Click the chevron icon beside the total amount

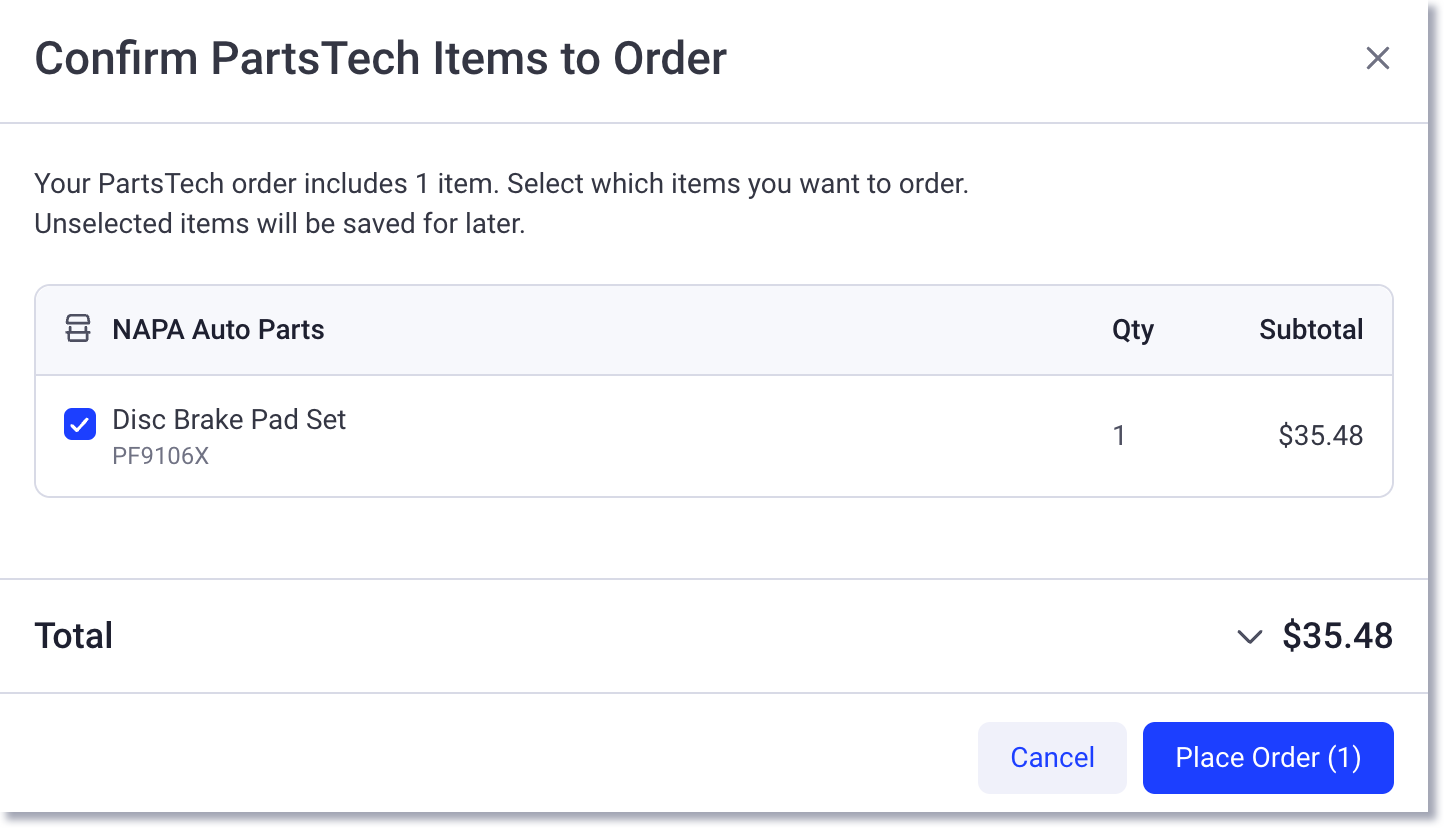pyautogui.click(x=1249, y=637)
